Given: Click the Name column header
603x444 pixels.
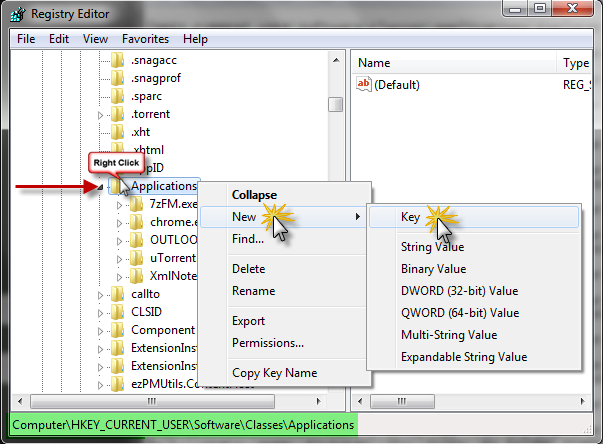Looking at the screenshot, I should [x=373, y=62].
